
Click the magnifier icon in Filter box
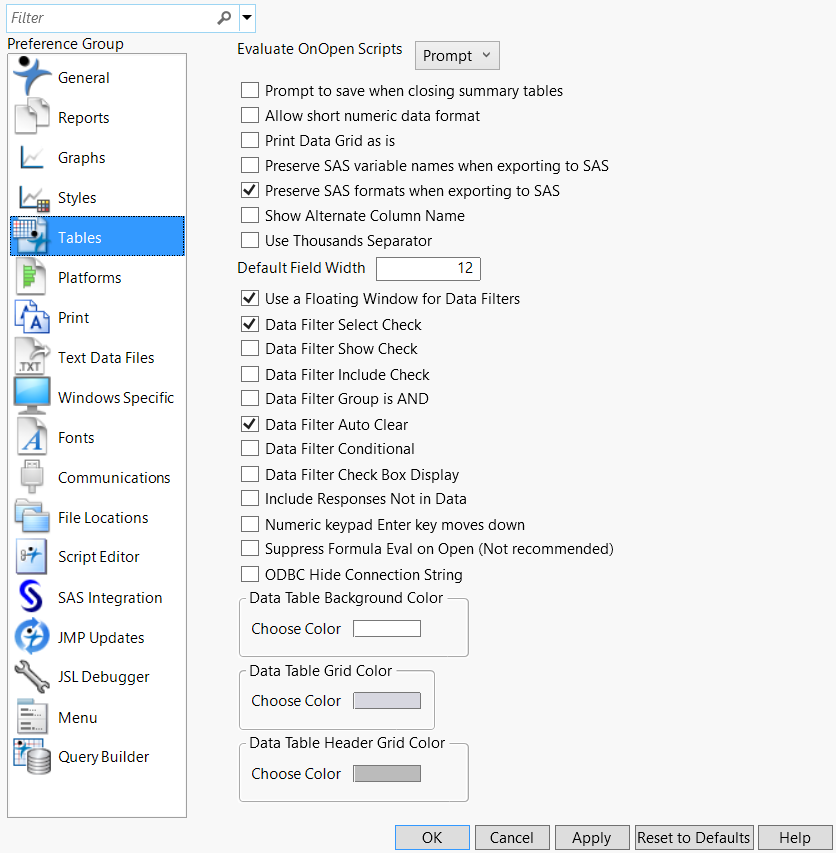[224, 18]
